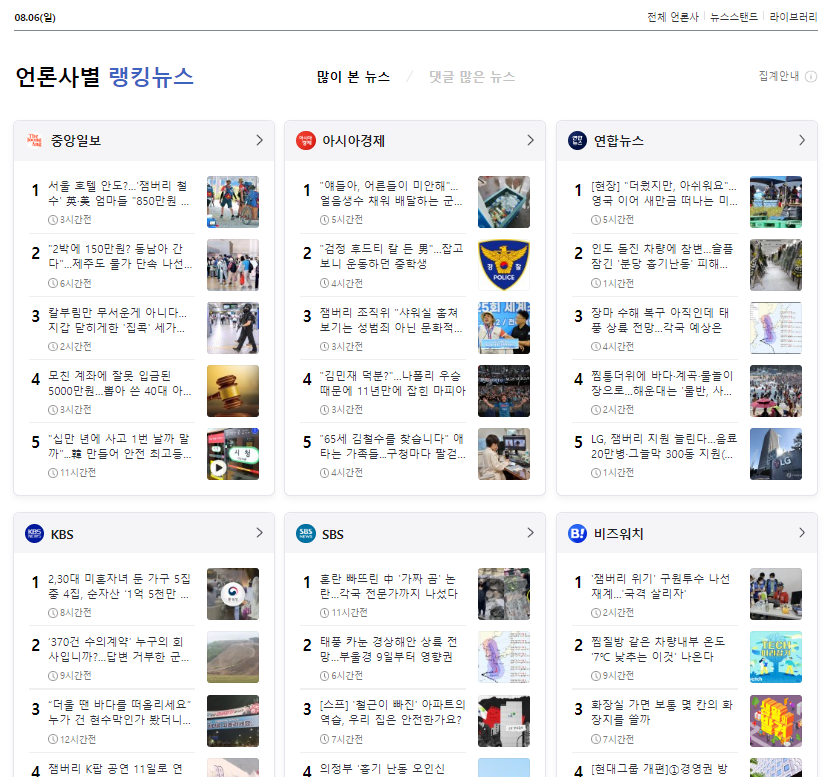Click the video thumbnail with play button in 중앙일보
The width and height of the screenshot is (831, 777).
pos(233,454)
